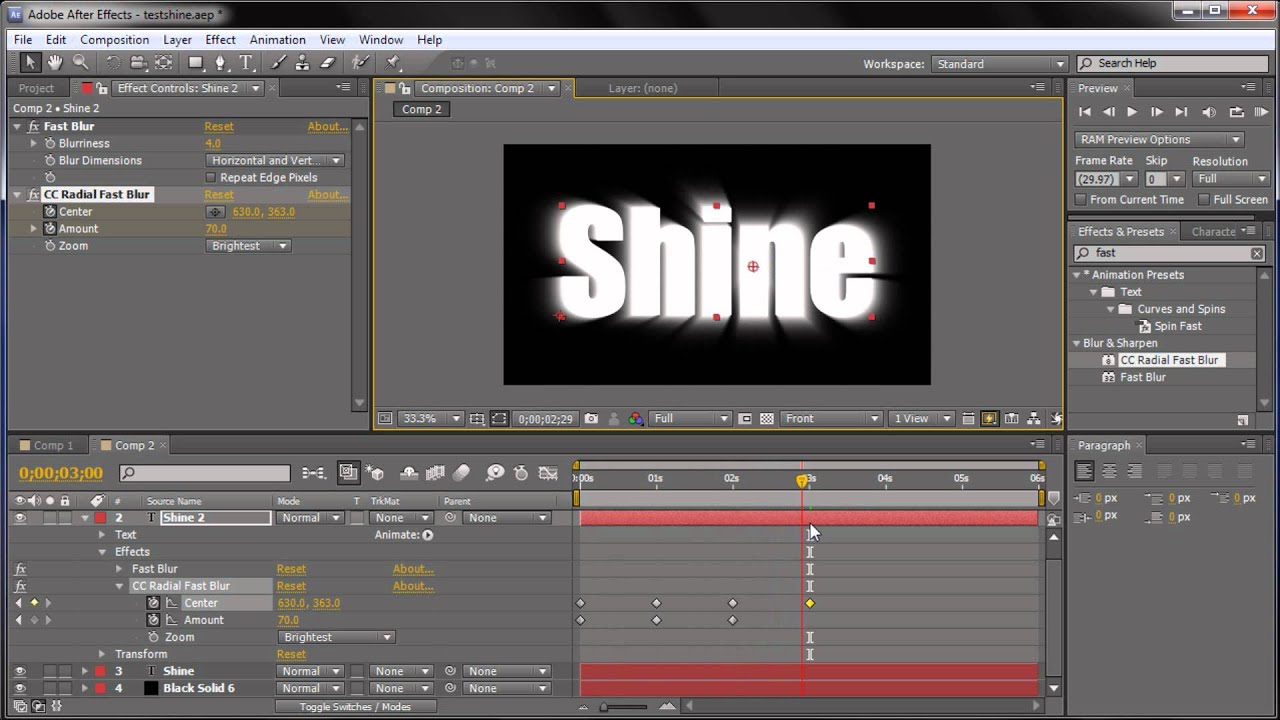Select the Clone Stamp tool

(x=303, y=62)
